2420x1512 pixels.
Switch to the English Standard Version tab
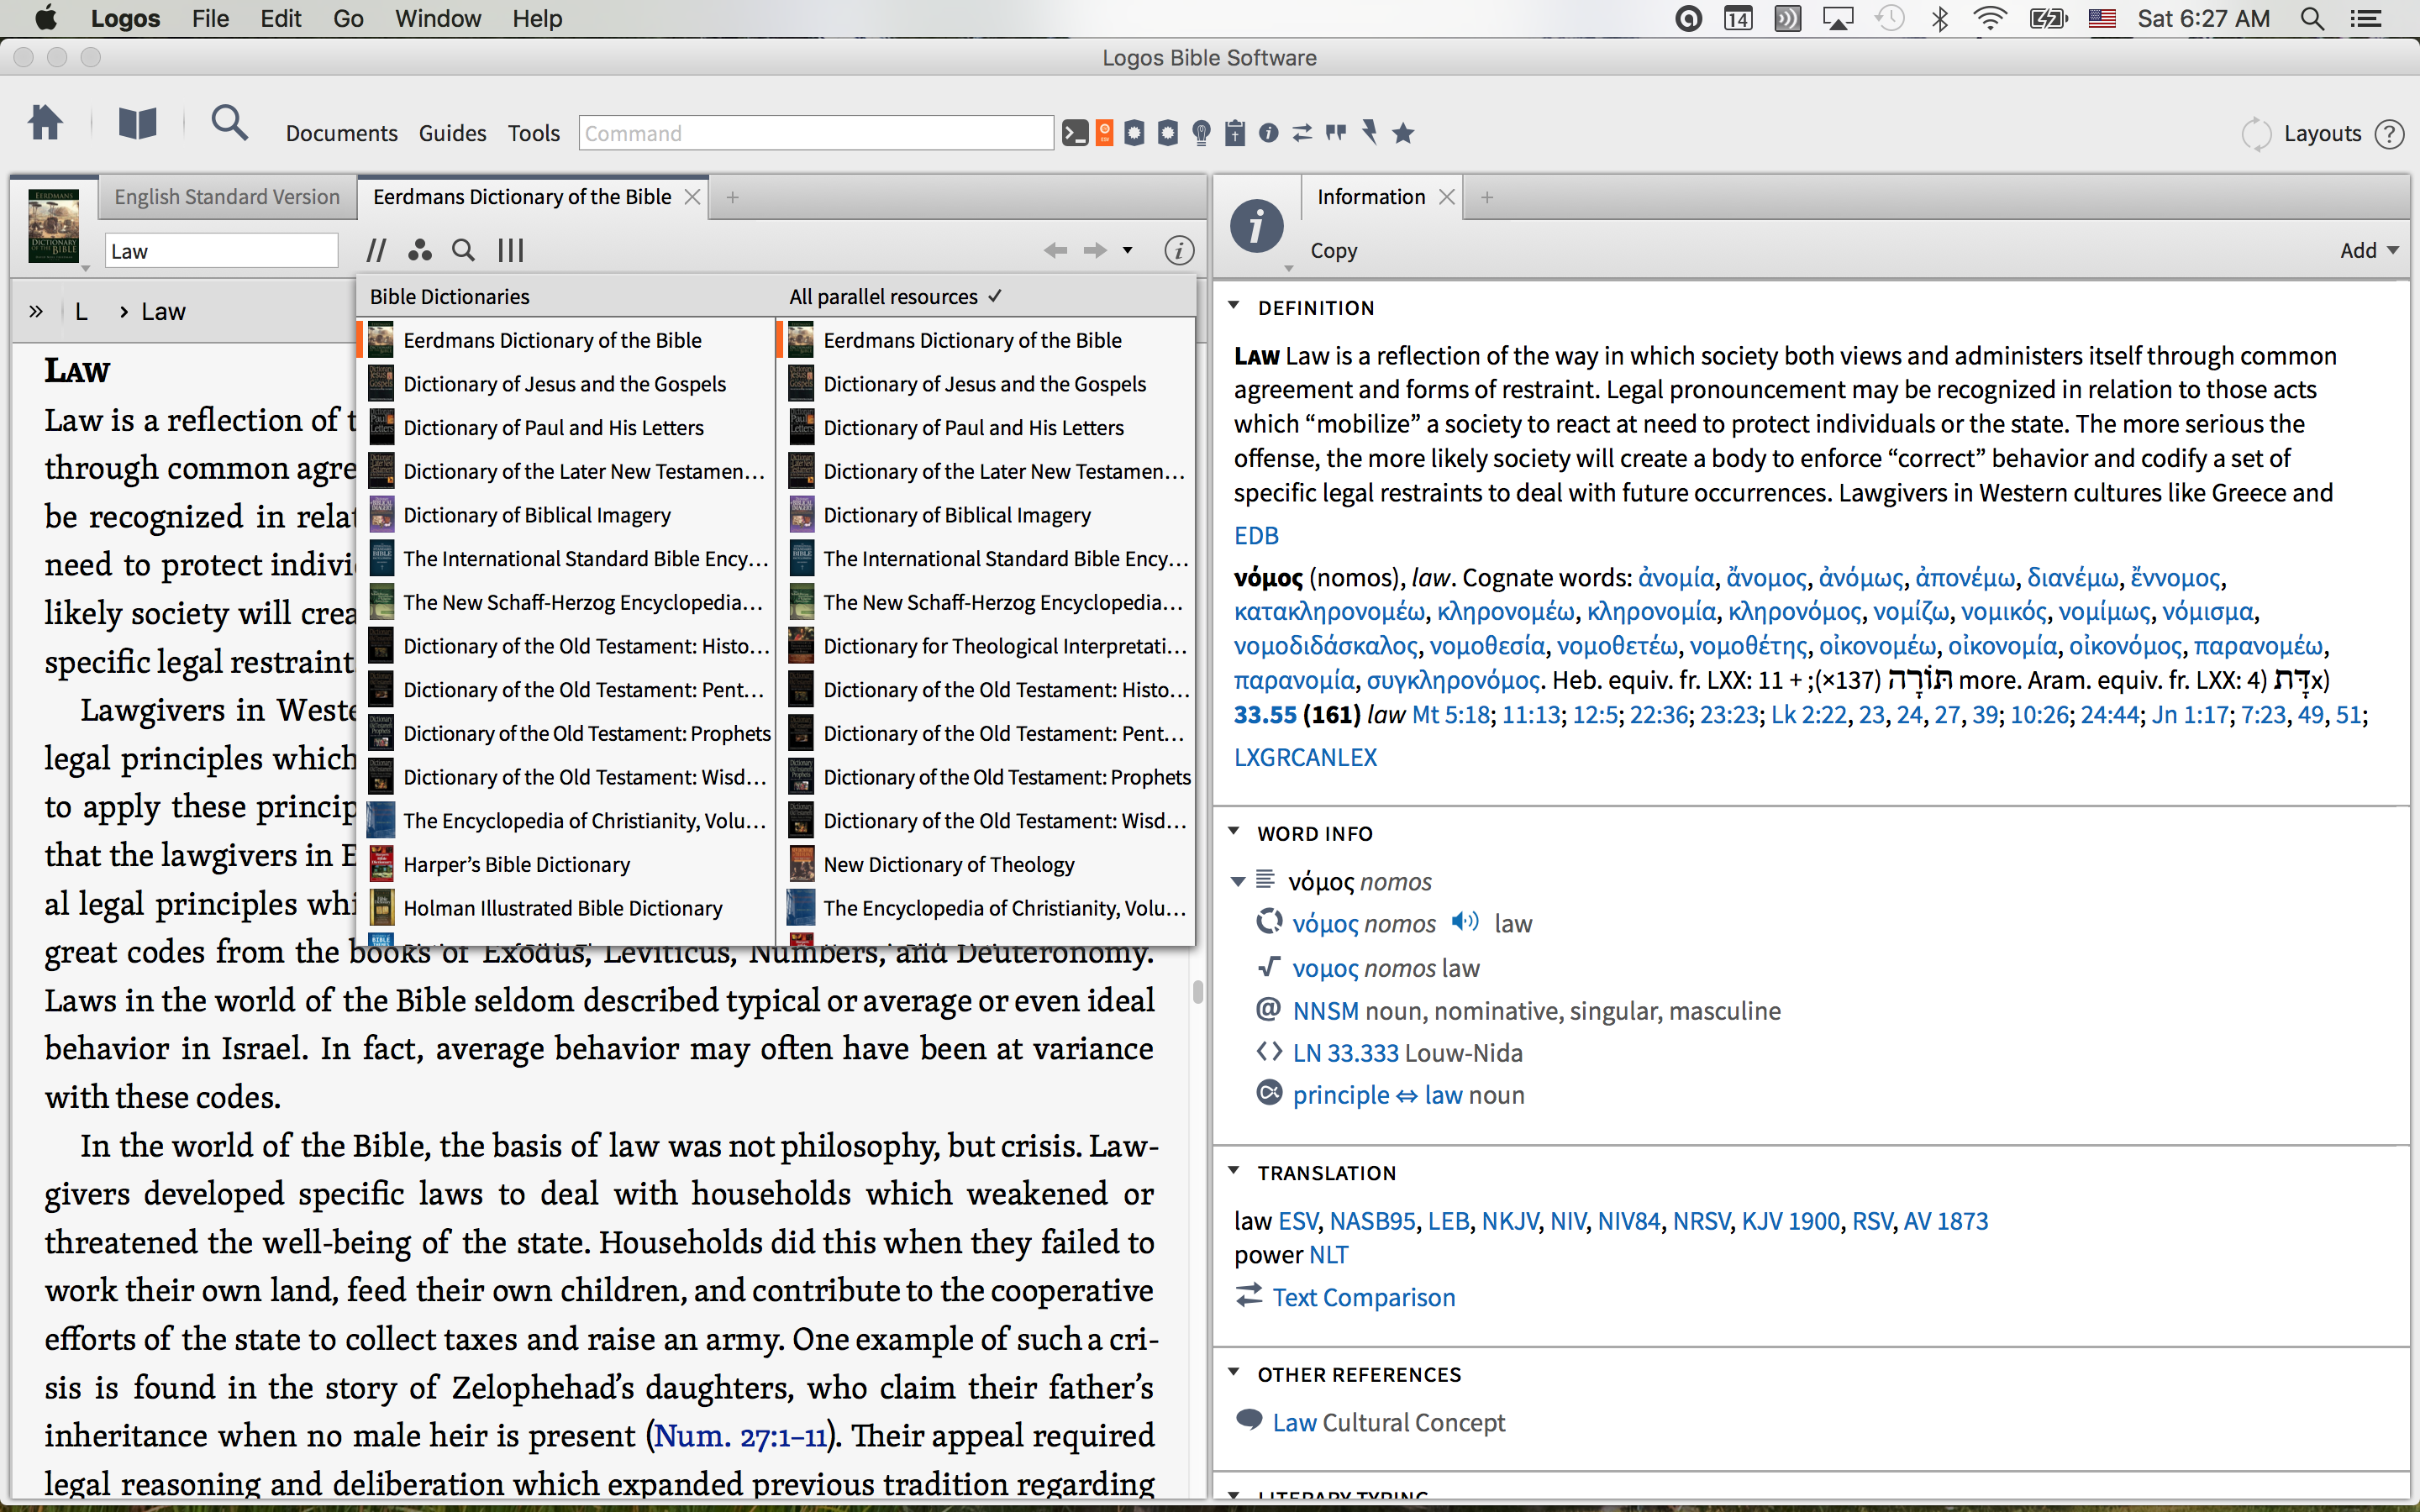pos(227,197)
